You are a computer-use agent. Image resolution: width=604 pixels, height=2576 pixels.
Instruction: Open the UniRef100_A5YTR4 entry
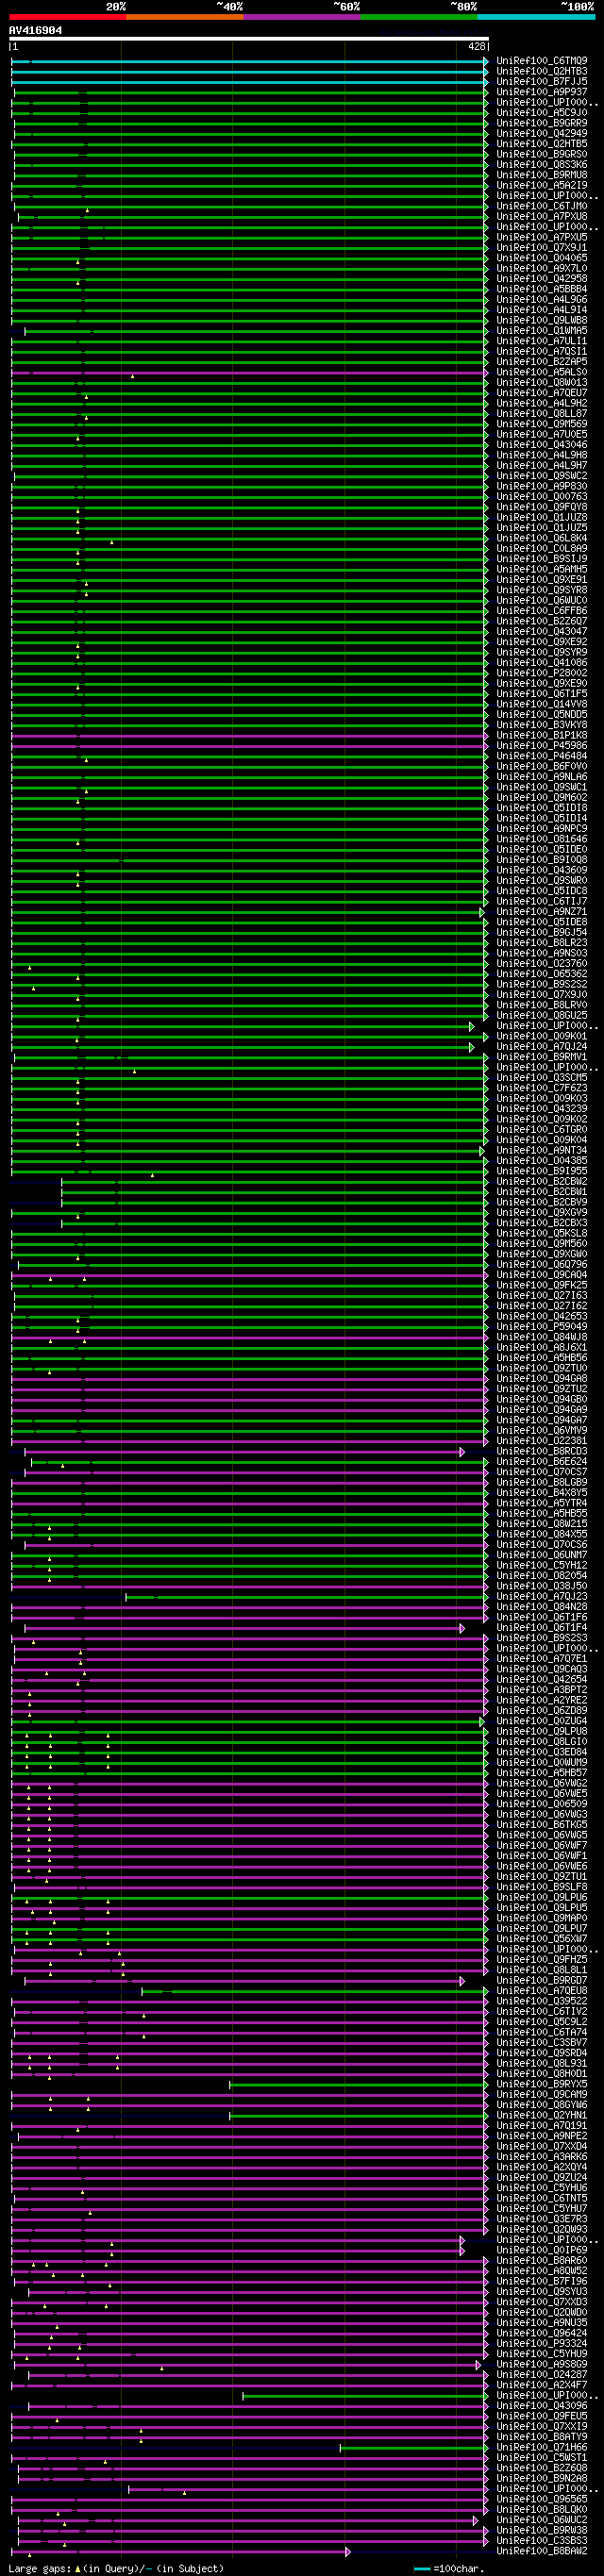[x=541, y=1503]
